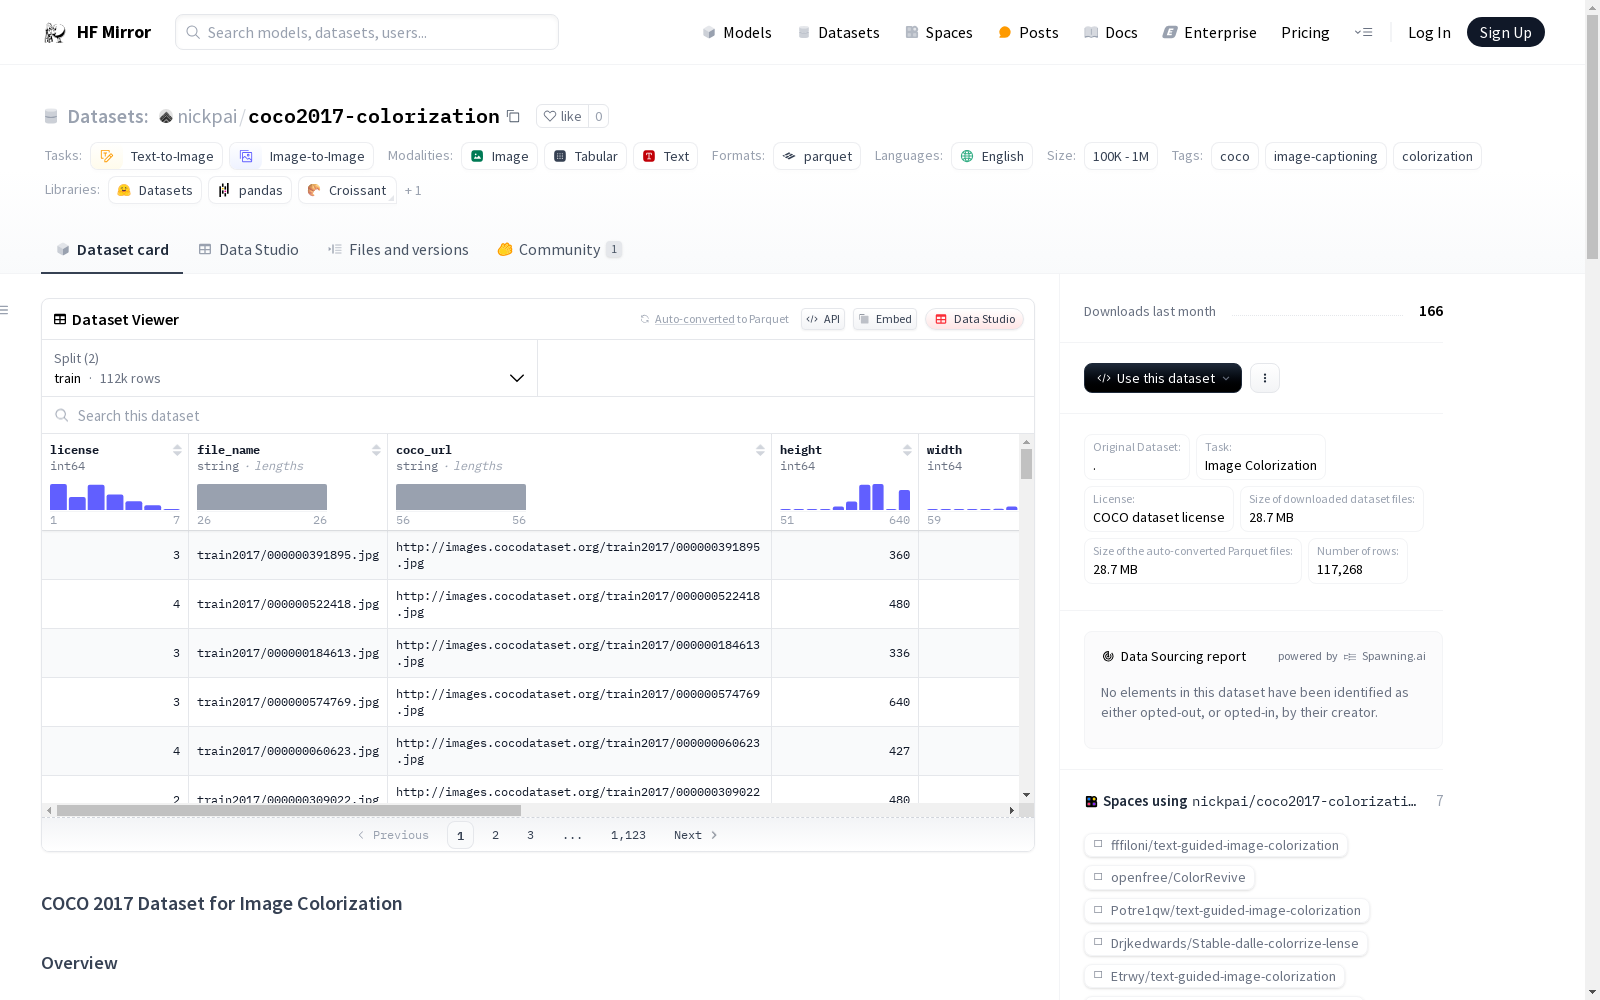This screenshot has width=1600, height=1000.
Task: Open Data Studio from viewer header
Action: pyautogui.click(x=975, y=319)
